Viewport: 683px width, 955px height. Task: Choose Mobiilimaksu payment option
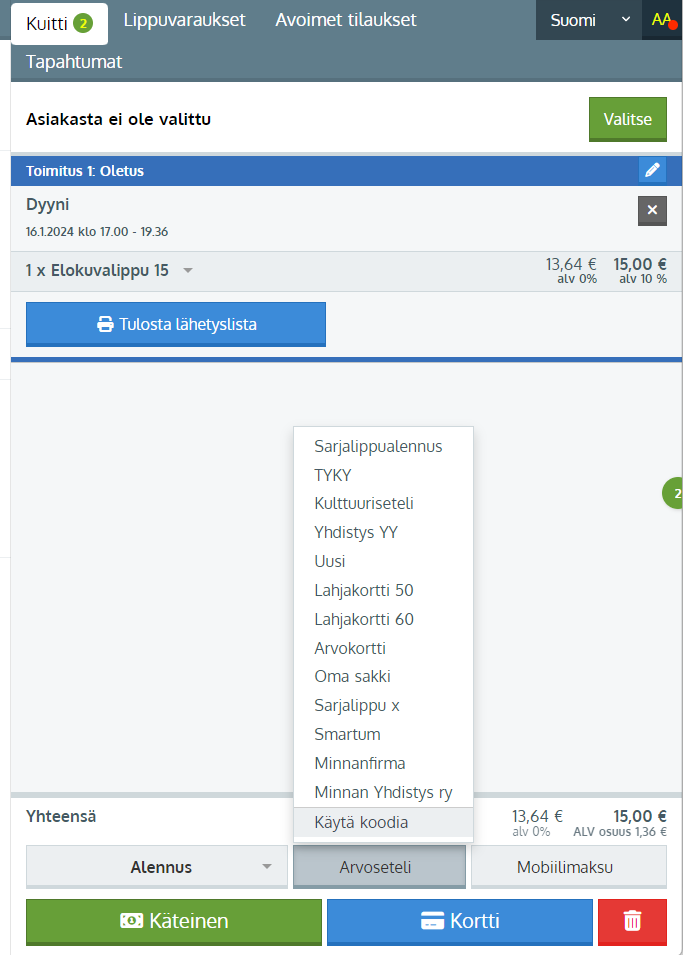click(568, 867)
